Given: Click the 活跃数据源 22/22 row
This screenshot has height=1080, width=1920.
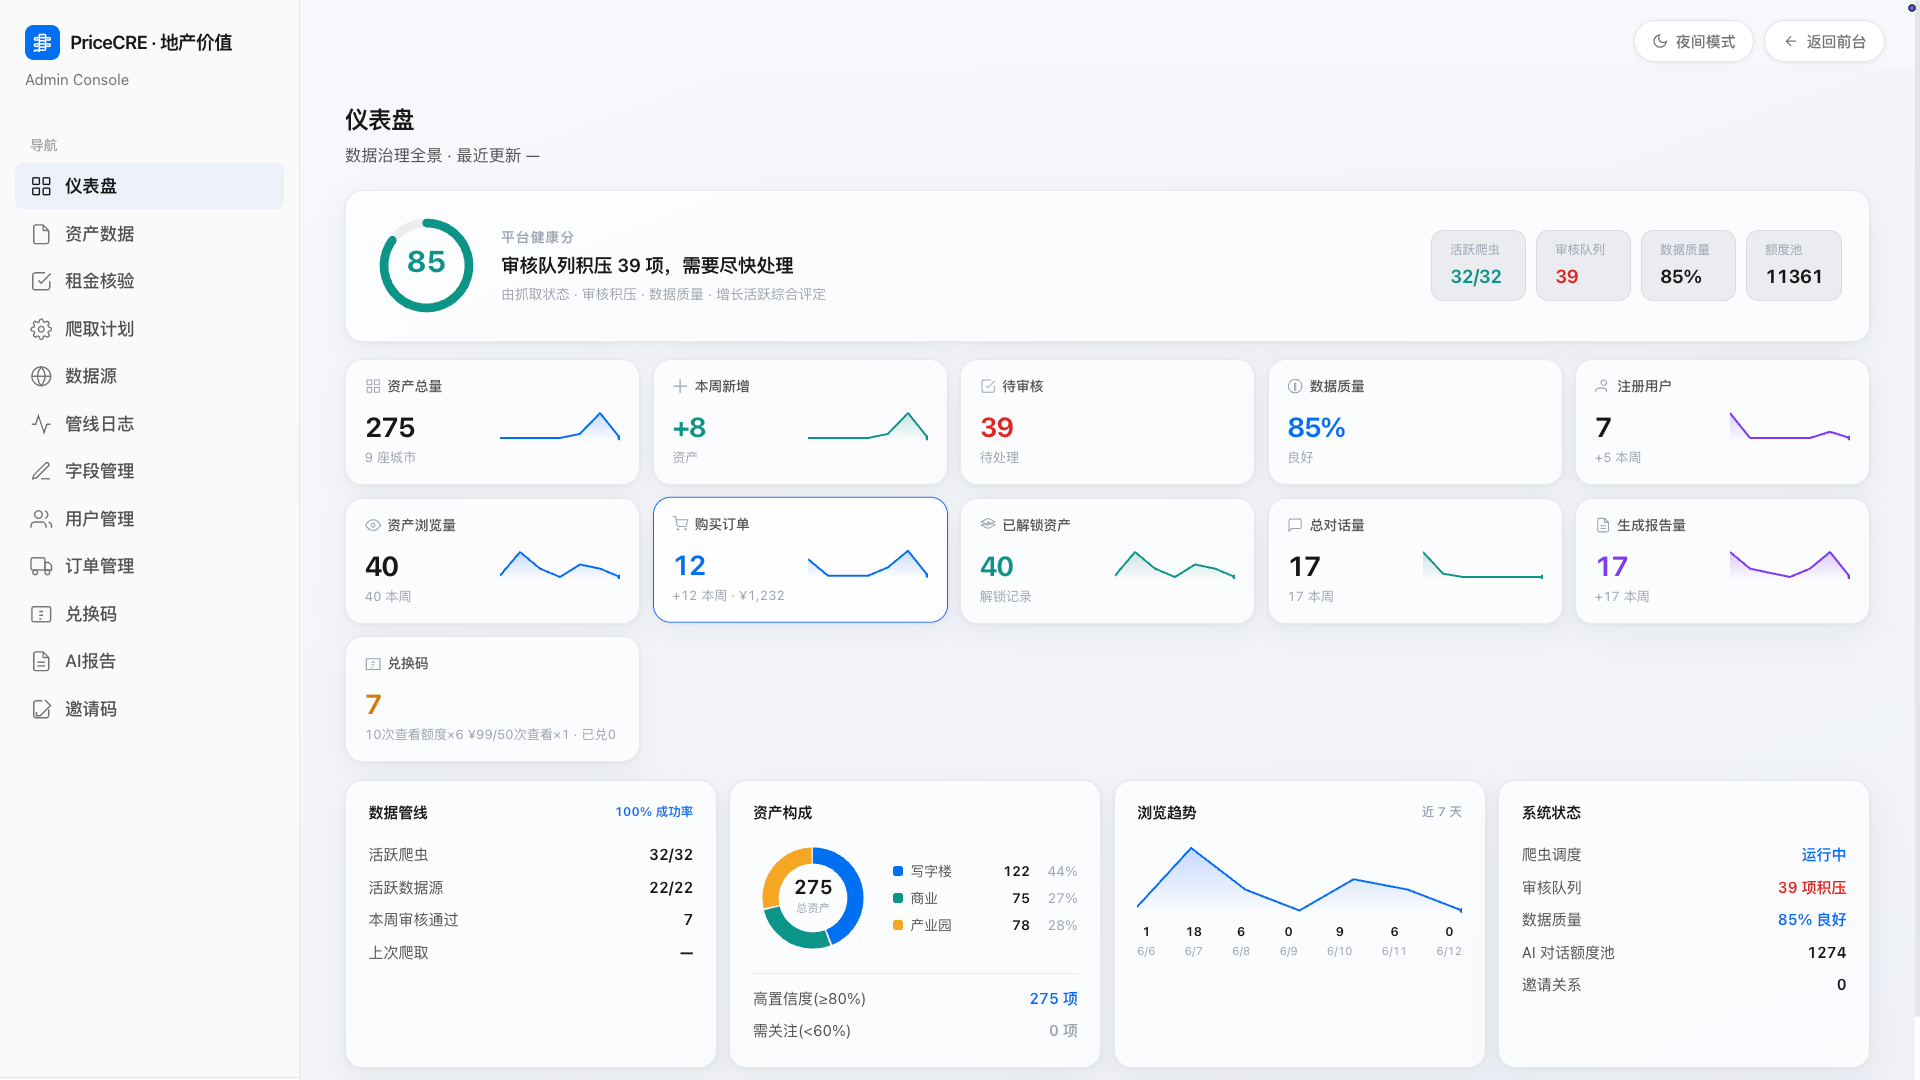Looking at the screenshot, I should click(531, 888).
